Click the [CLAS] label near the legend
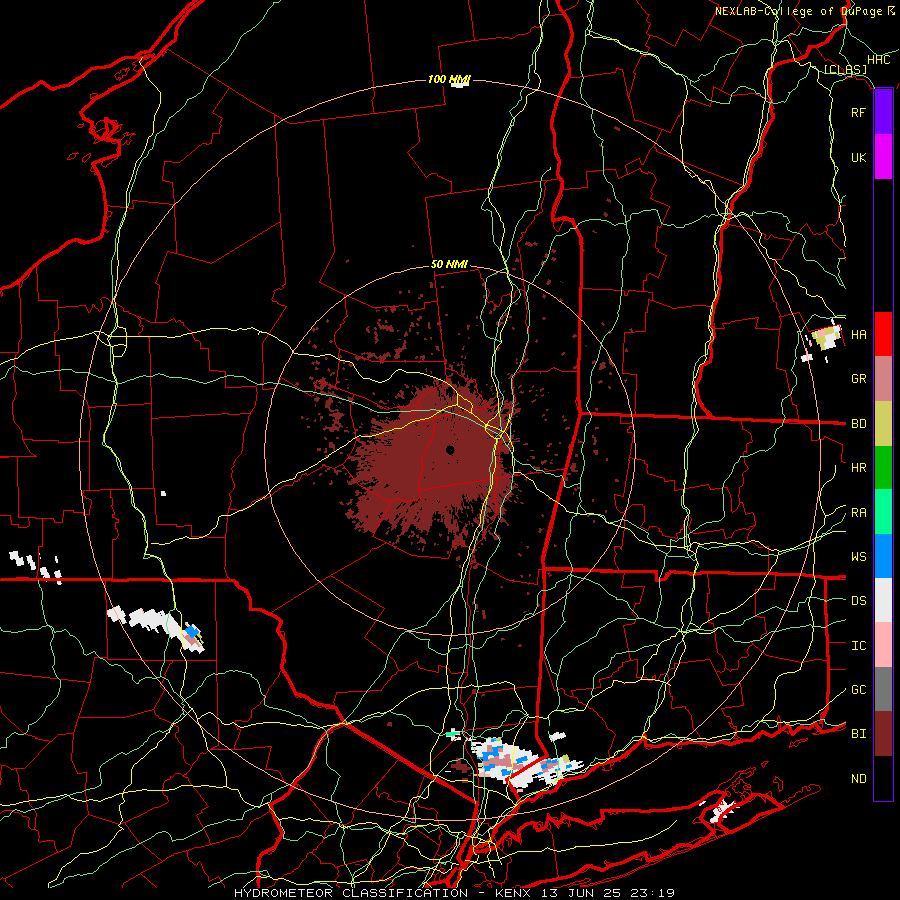The width and height of the screenshot is (900, 900). [845, 69]
